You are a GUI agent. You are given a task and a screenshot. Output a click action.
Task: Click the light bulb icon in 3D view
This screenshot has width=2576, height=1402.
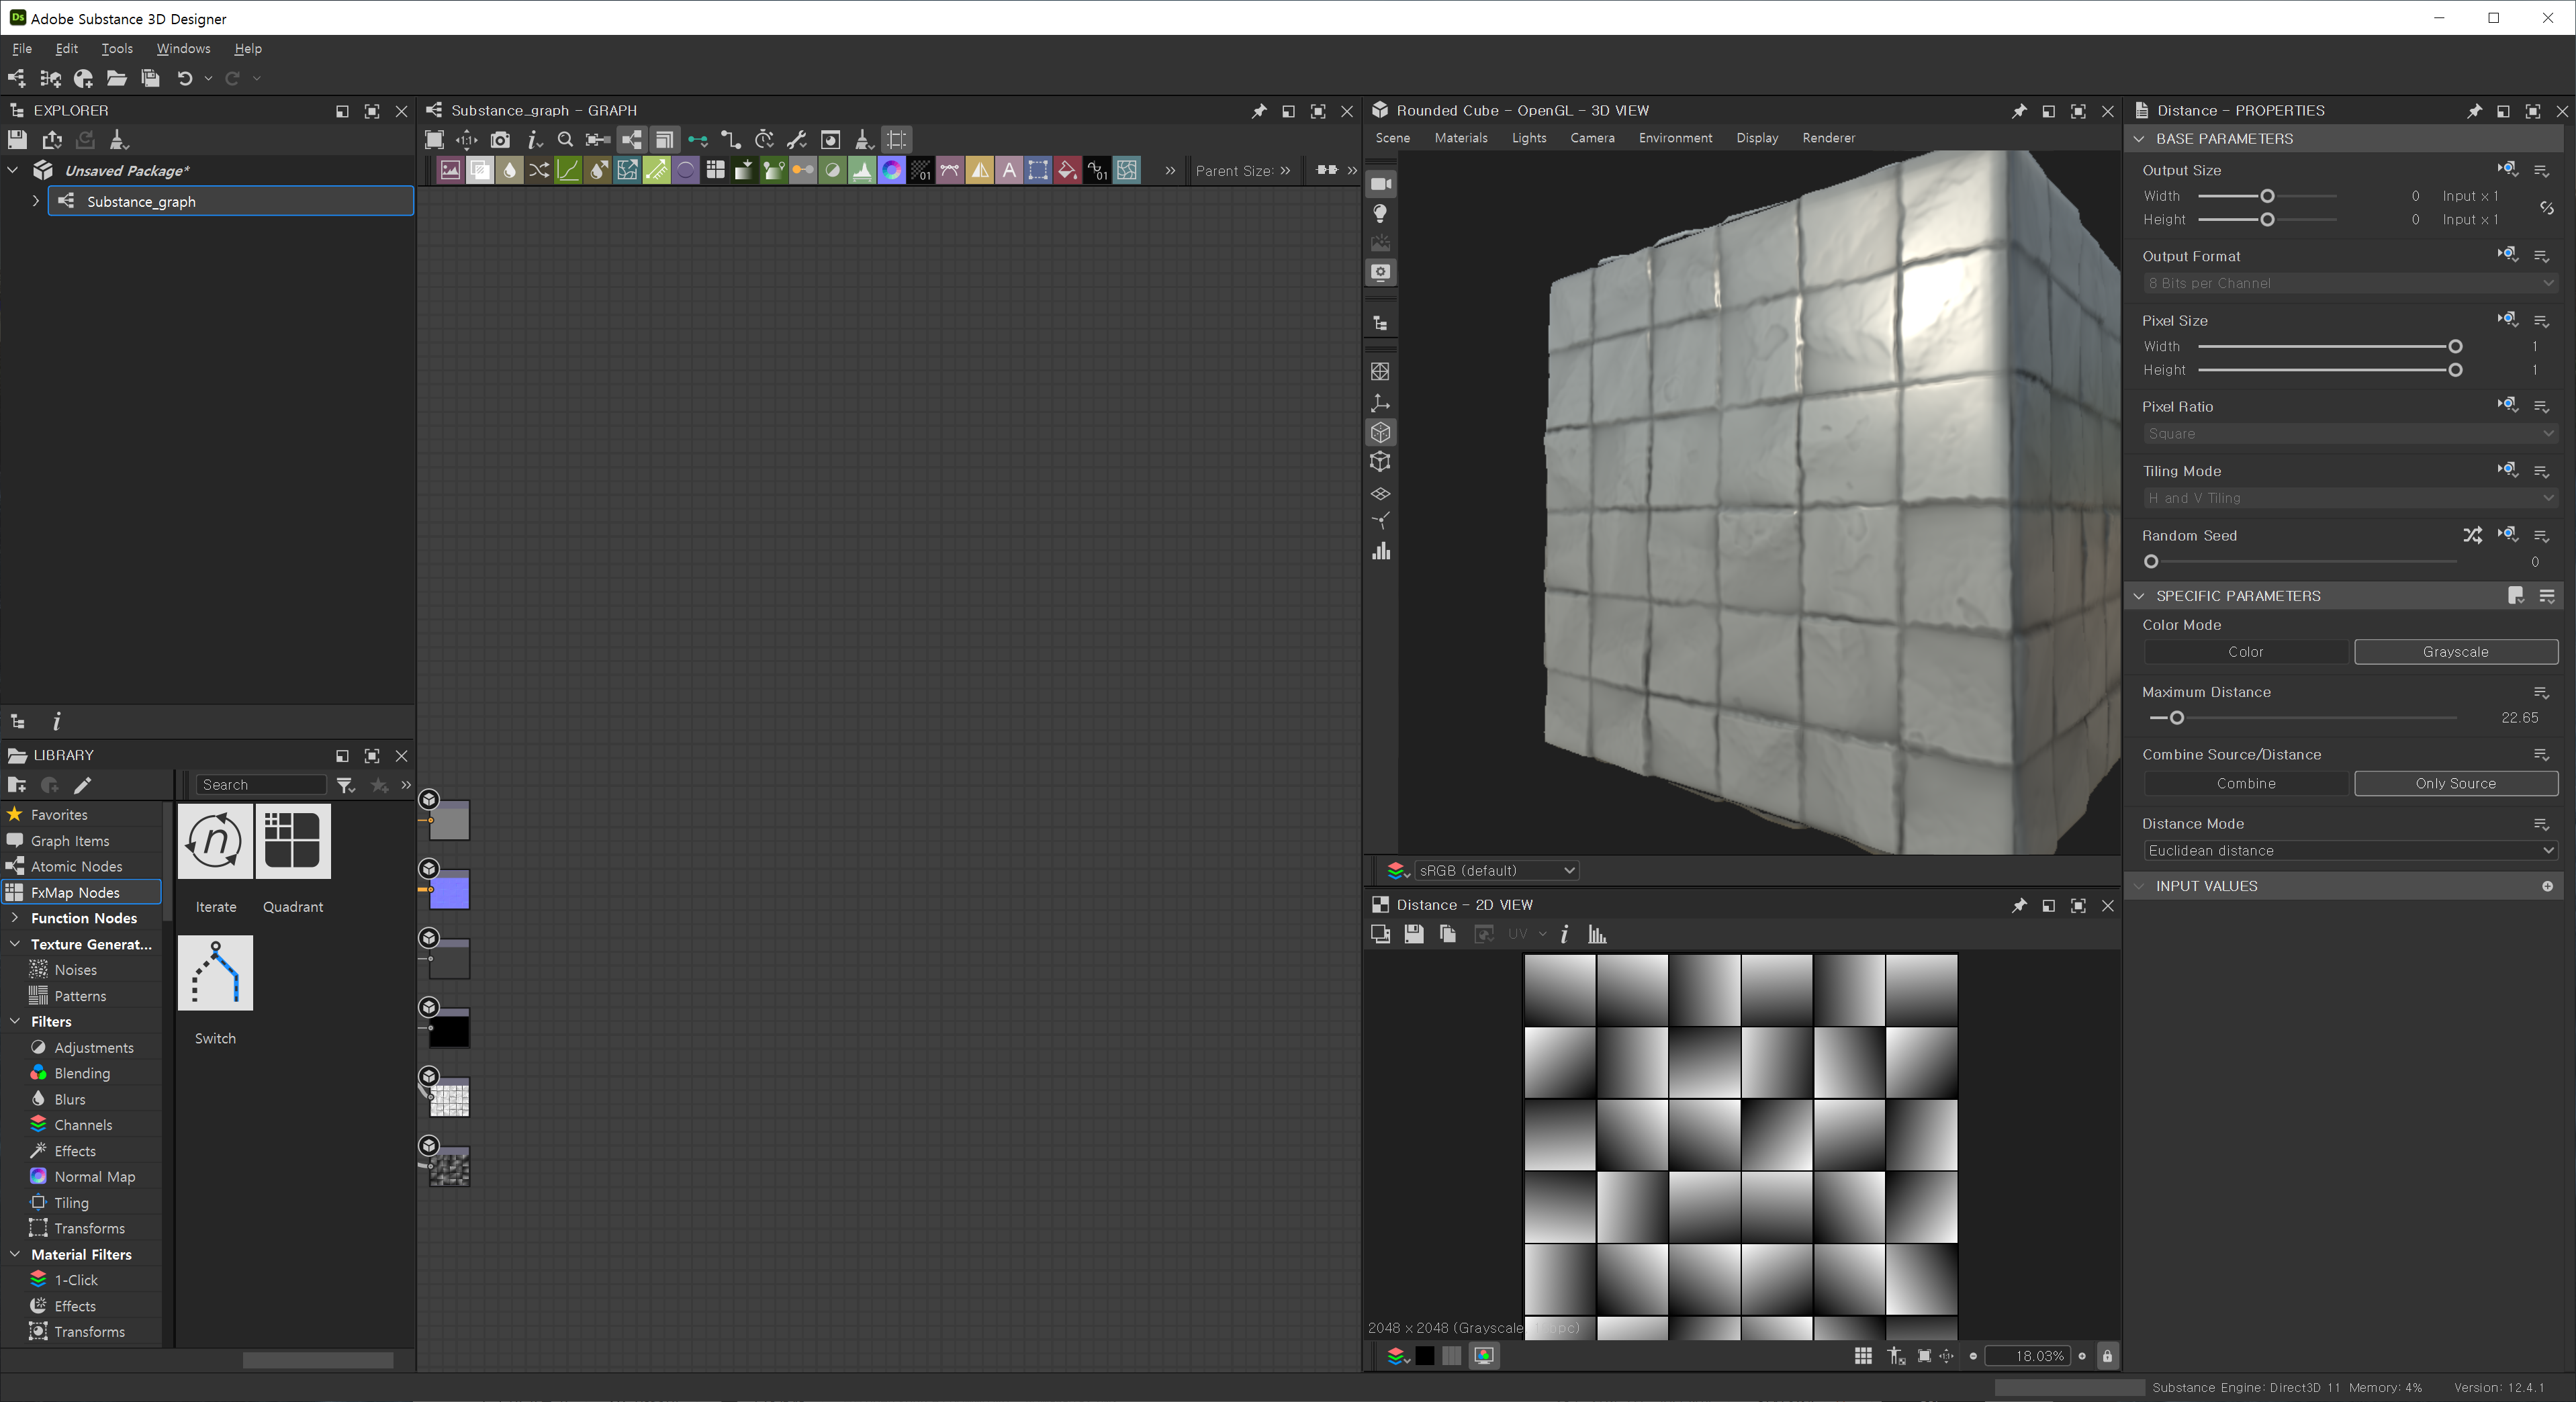coord(1380,213)
